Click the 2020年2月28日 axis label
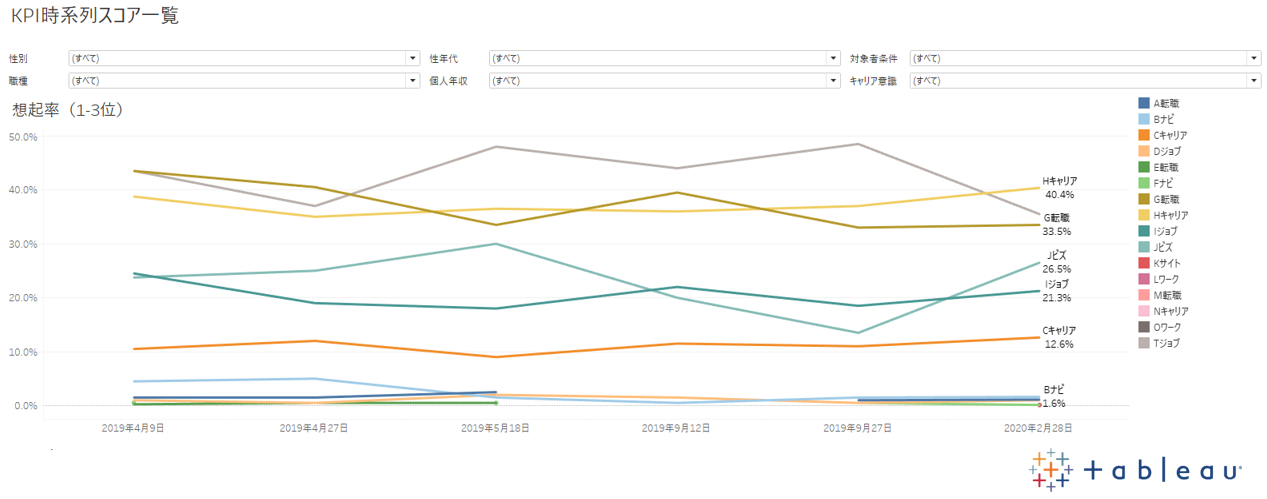The height and width of the screenshot is (499, 1267). (x=1040, y=428)
